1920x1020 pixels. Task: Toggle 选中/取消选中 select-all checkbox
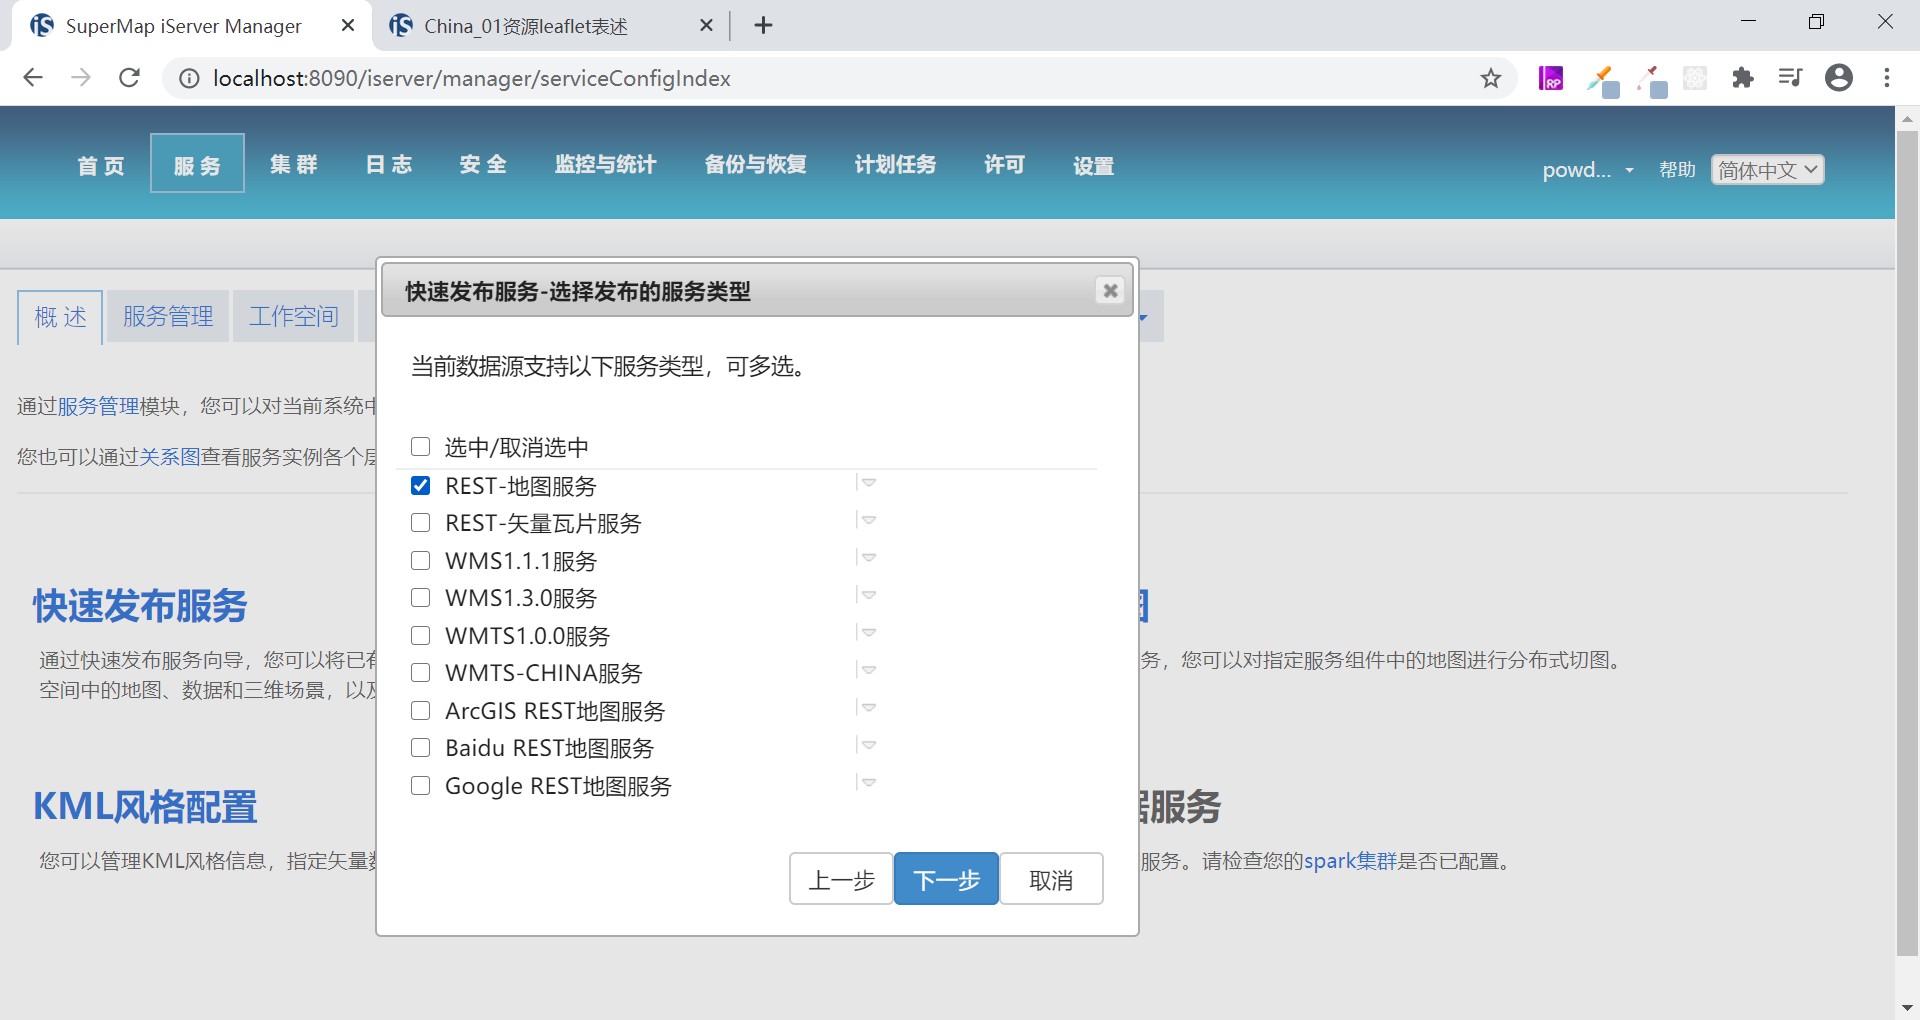[x=421, y=447]
